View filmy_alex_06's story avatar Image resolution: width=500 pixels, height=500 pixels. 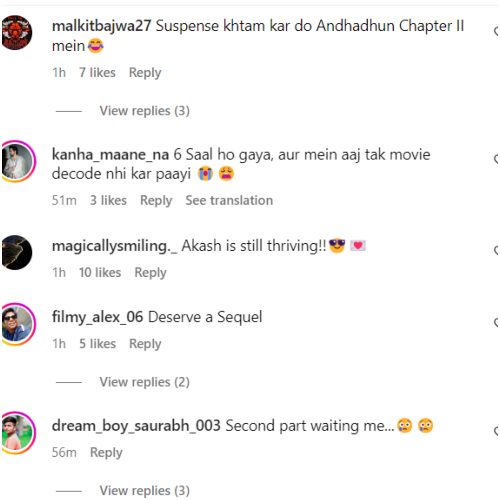coord(17,324)
